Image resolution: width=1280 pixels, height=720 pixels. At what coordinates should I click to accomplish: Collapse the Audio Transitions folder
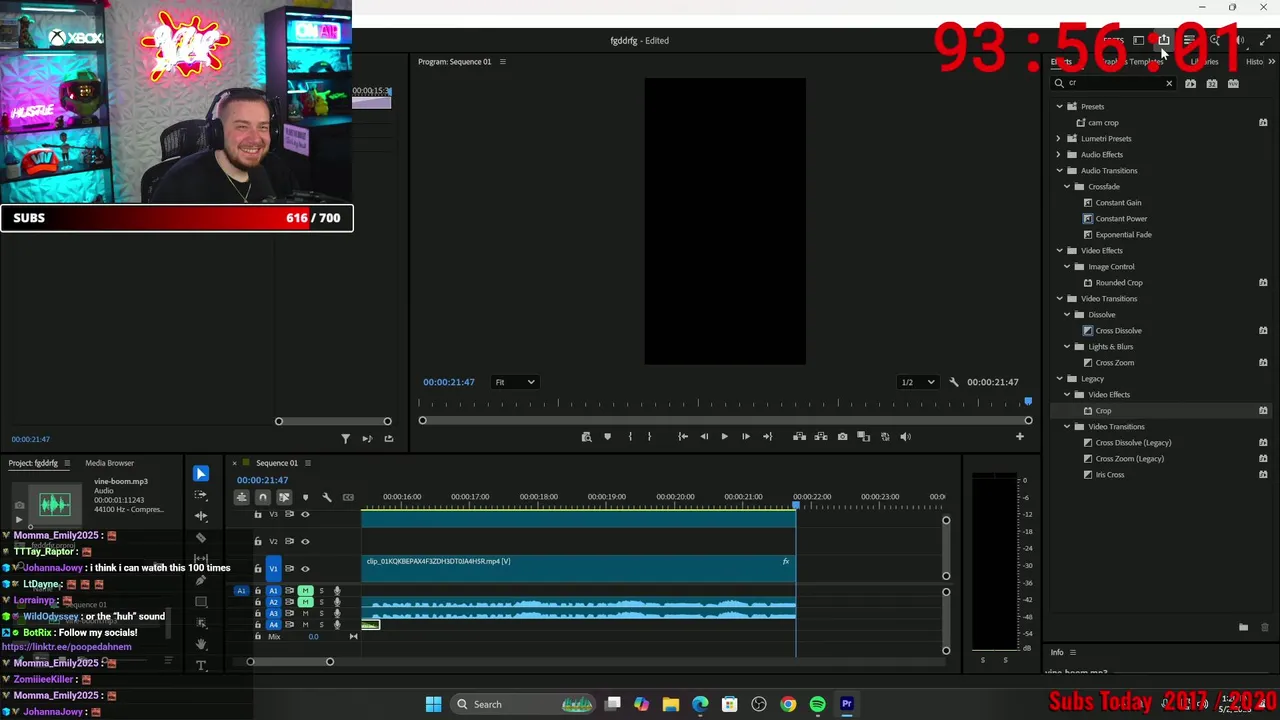pyautogui.click(x=1059, y=171)
